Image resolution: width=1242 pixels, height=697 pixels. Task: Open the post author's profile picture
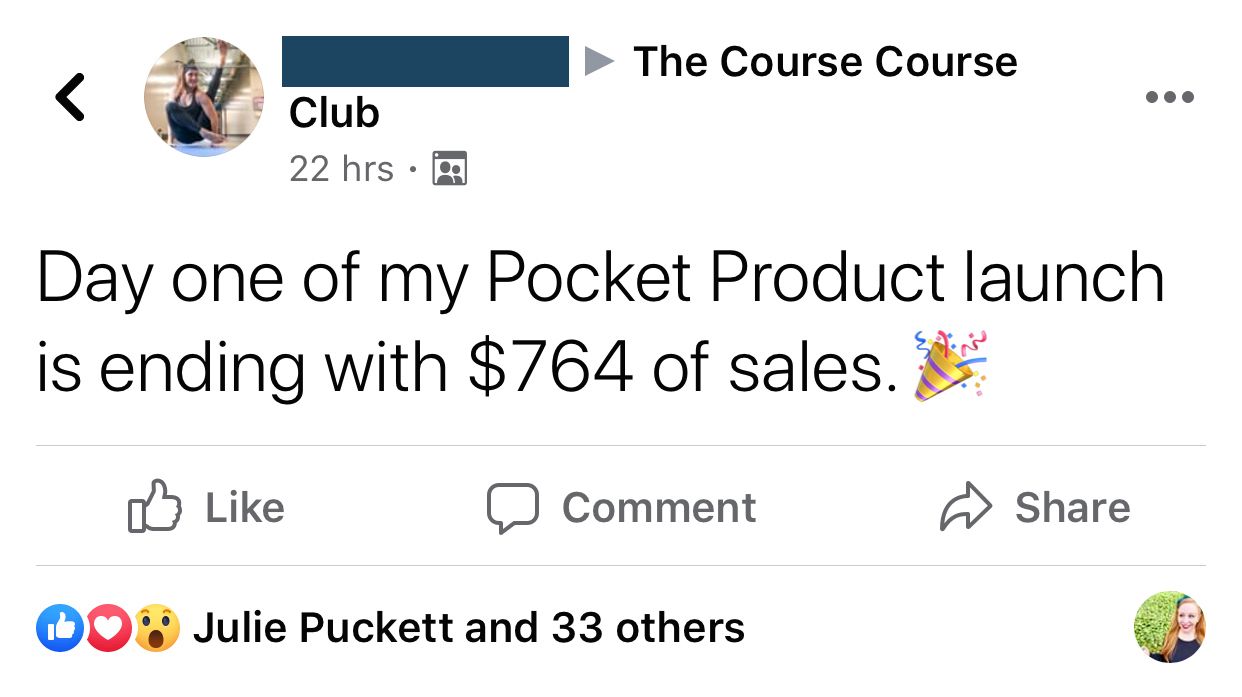tap(204, 97)
